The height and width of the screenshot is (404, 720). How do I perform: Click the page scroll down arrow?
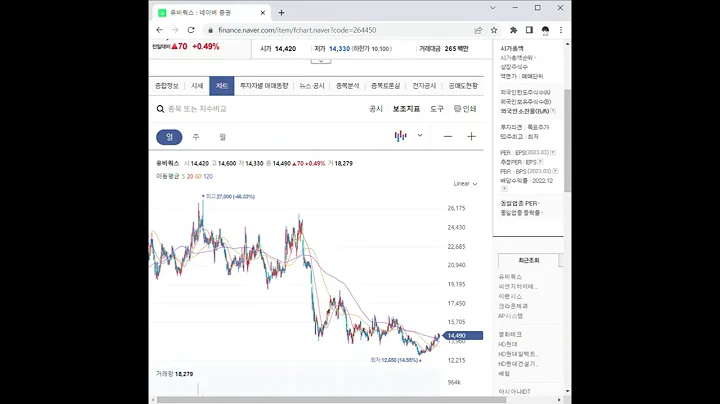point(568,392)
